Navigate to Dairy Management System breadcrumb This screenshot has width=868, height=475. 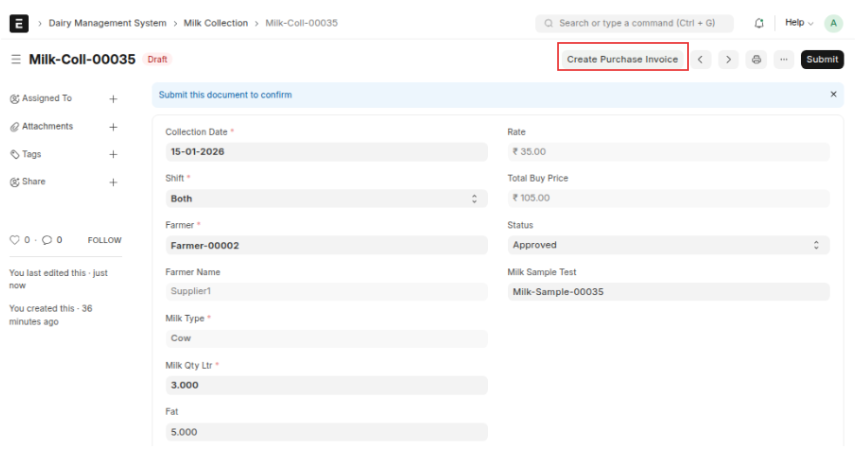(x=107, y=23)
